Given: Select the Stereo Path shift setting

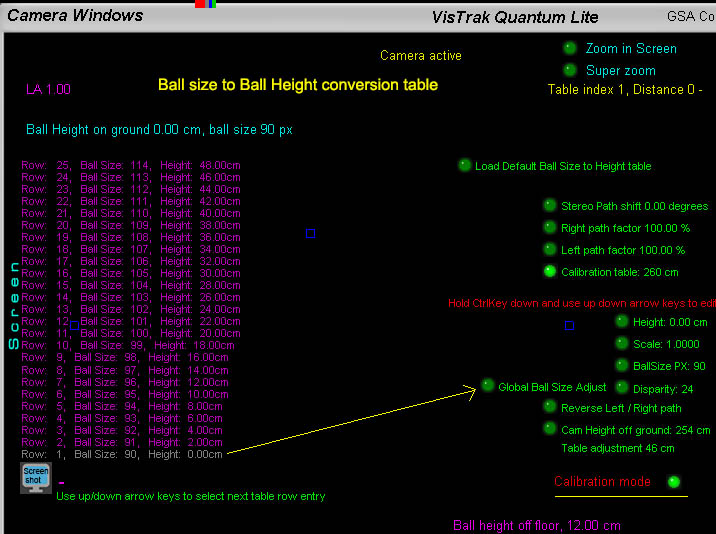Looking at the screenshot, I should 550,205.
